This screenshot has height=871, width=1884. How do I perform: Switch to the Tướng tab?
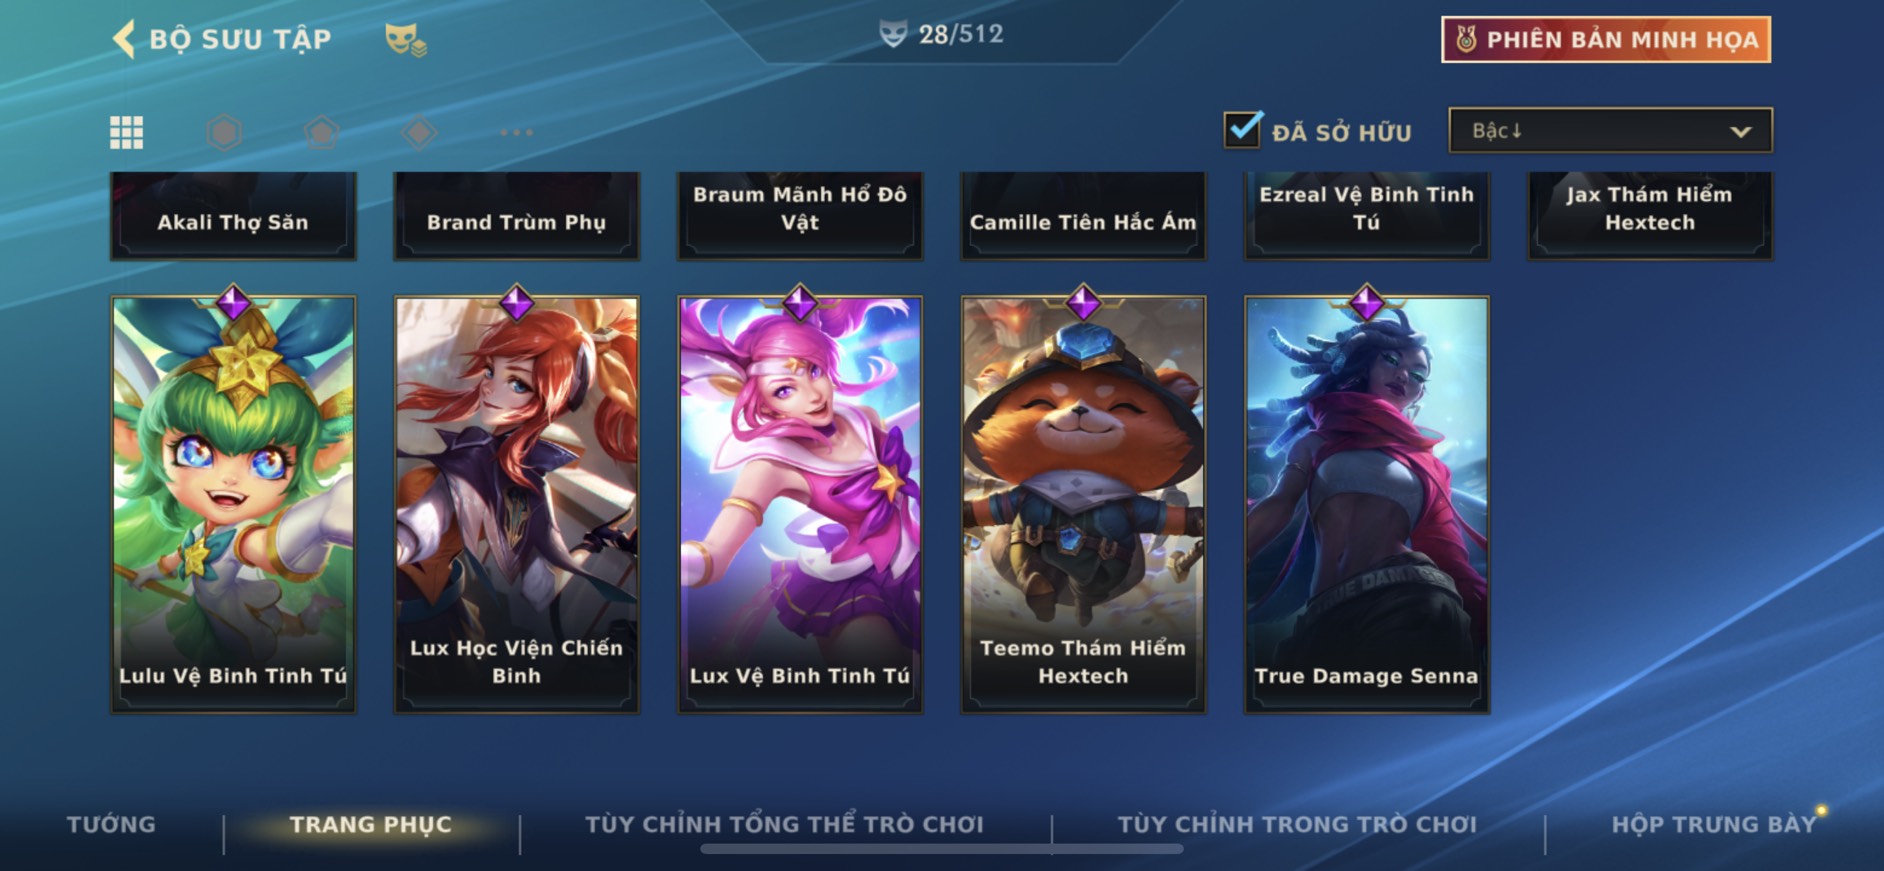tap(111, 825)
